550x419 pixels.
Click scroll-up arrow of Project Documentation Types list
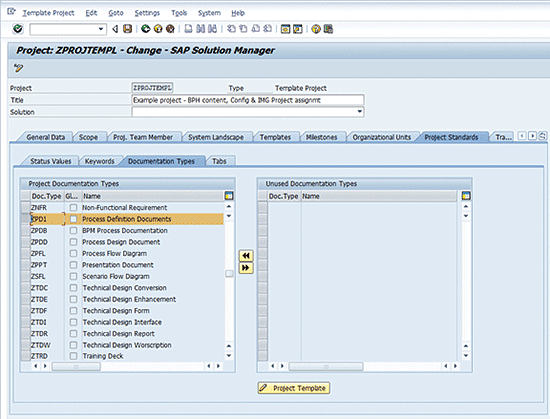229,207
